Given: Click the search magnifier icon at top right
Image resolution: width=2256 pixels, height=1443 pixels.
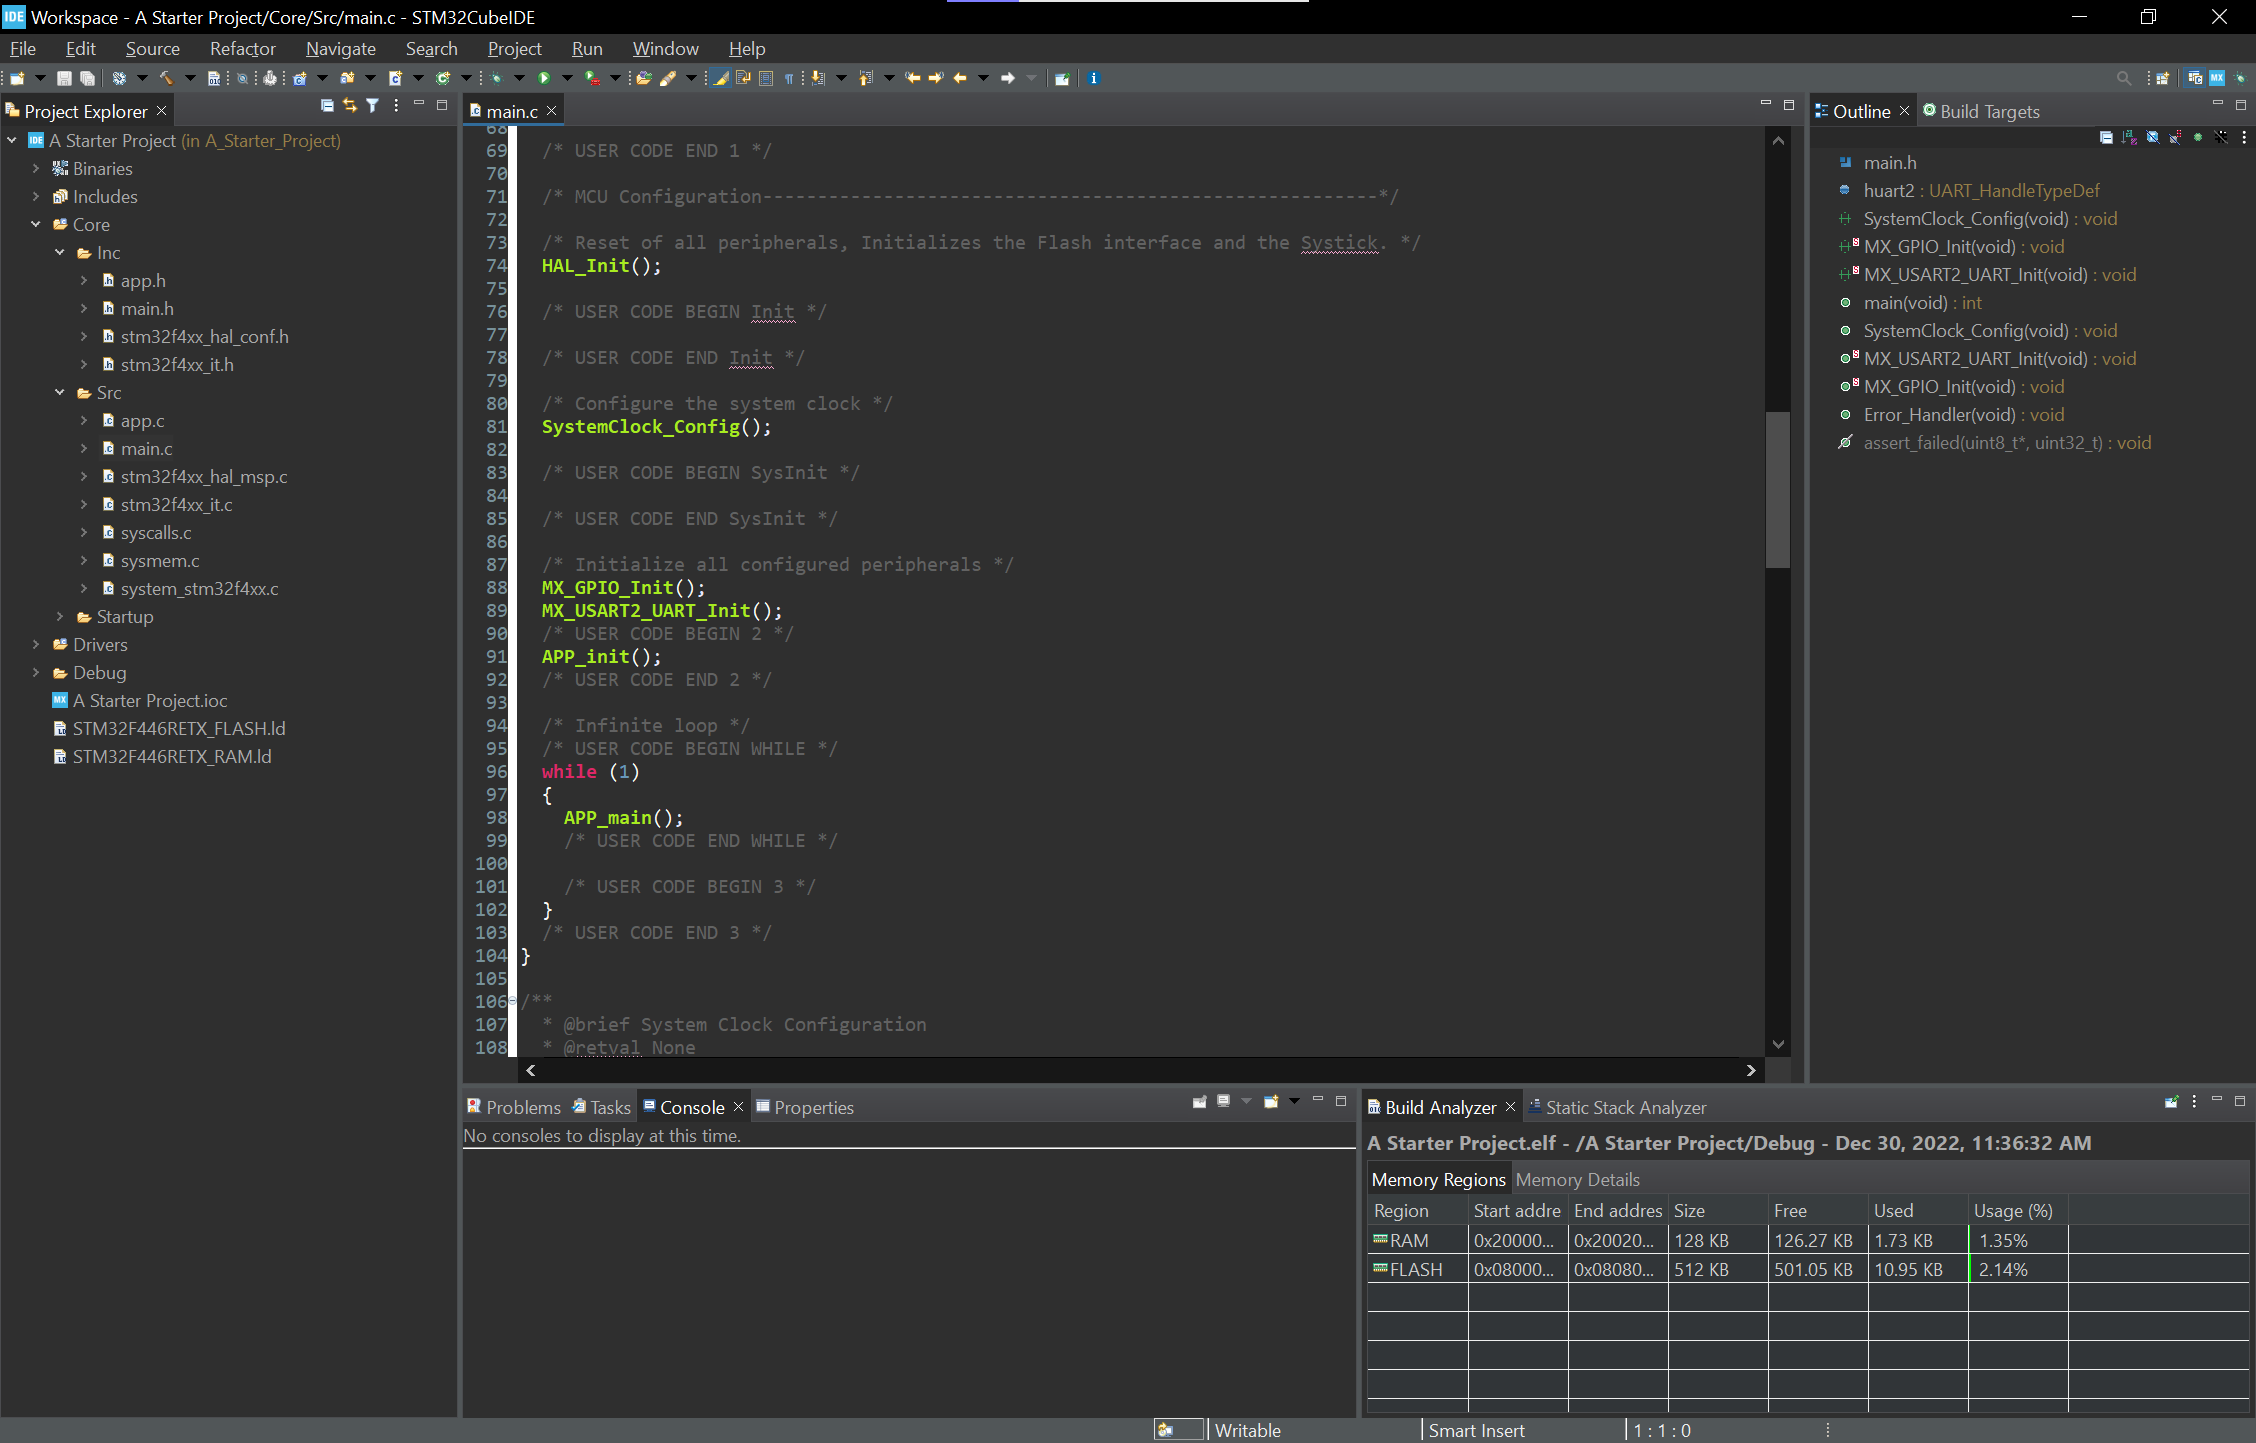Looking at the screenshot, I should tap(2123, 78).
